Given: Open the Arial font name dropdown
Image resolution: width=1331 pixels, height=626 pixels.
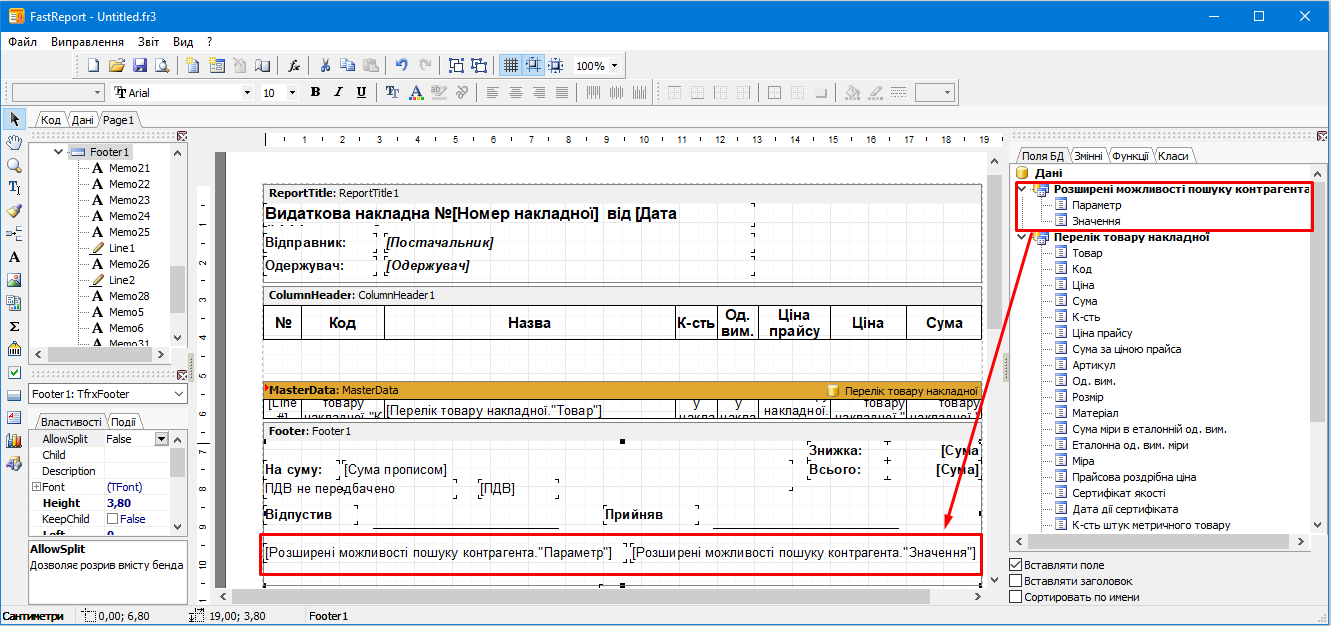Looking at the screenshot, I should (x=248, y=93).
